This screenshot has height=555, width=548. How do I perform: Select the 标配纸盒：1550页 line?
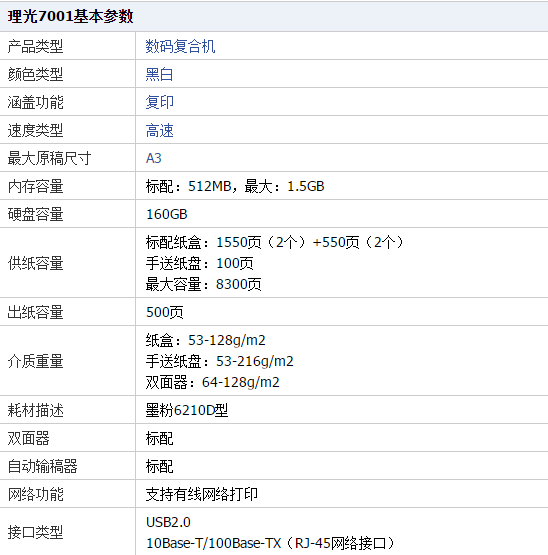[x=275, y=242]
